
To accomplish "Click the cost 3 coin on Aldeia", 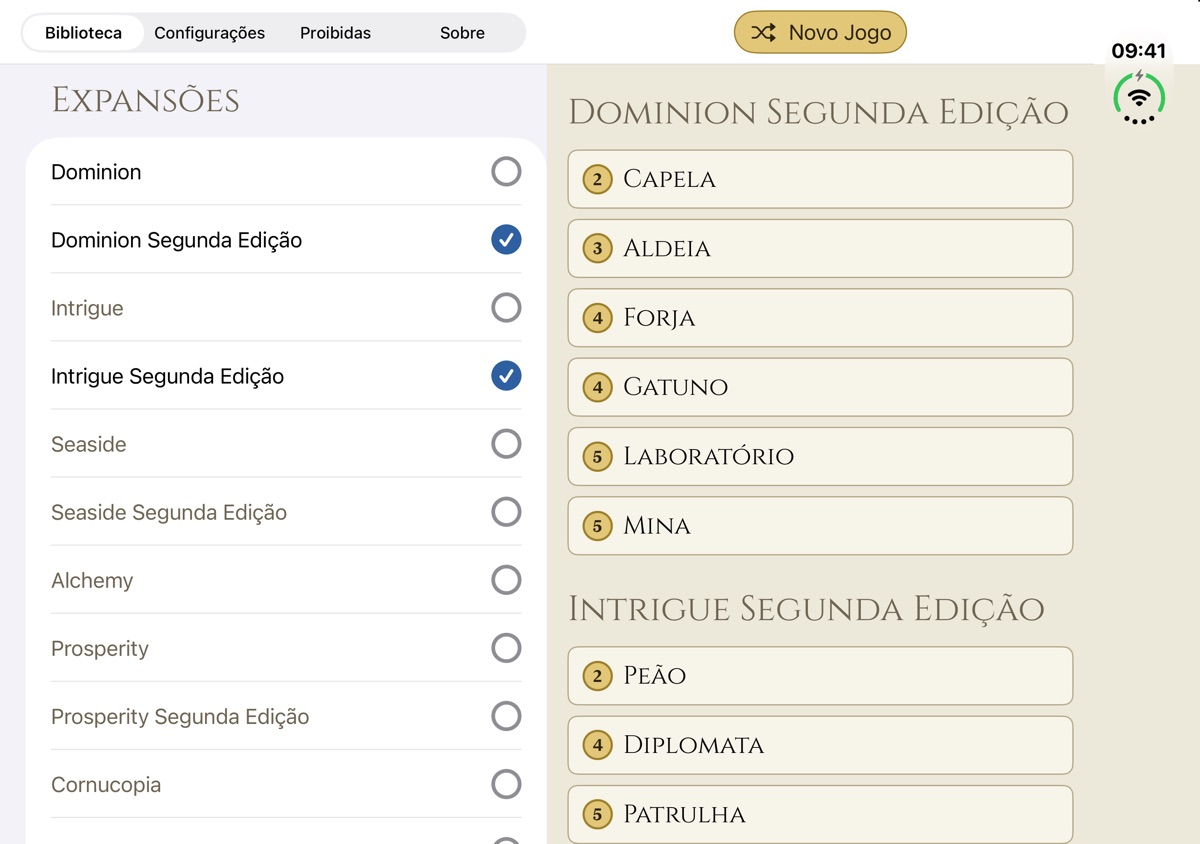I will [597, 249].
